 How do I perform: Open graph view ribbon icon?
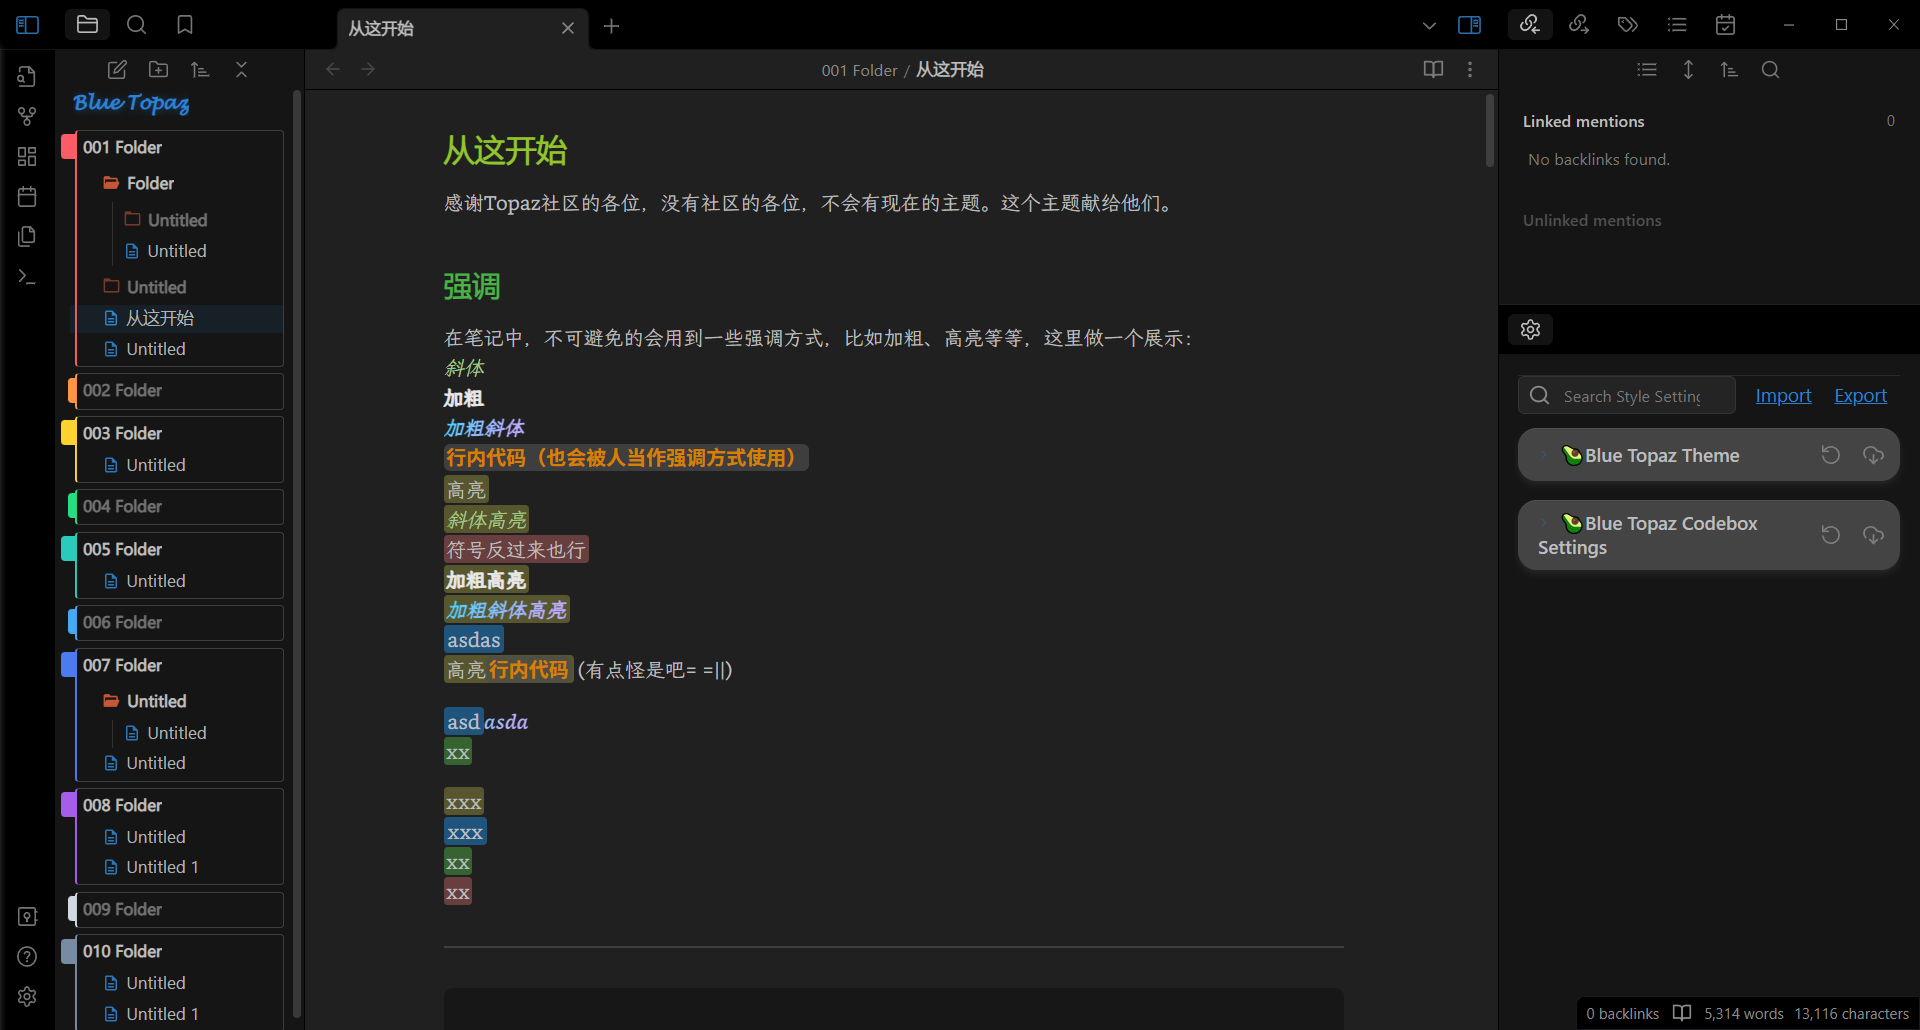coord(27,116)
